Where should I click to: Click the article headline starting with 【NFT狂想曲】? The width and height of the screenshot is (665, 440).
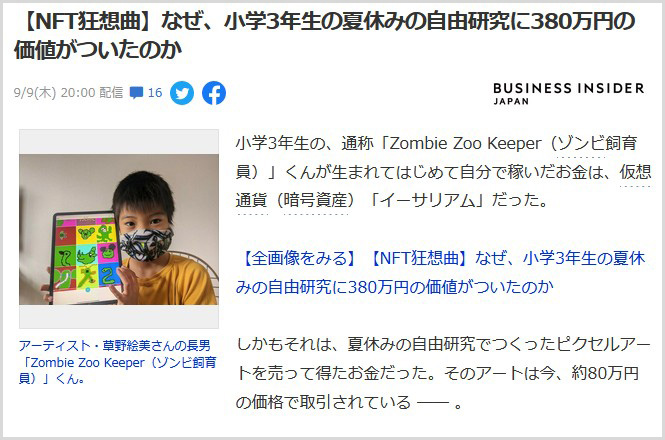click(324, 35)
